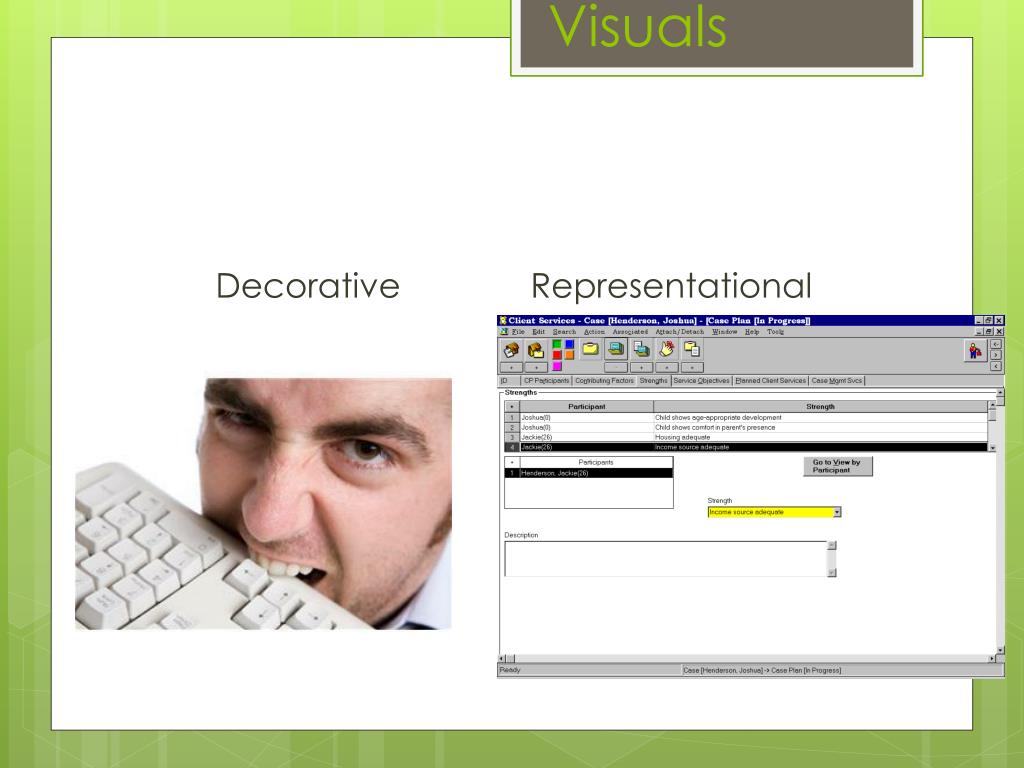
Task: Open the Planned Client Services tab
Action: pos(771,381)
